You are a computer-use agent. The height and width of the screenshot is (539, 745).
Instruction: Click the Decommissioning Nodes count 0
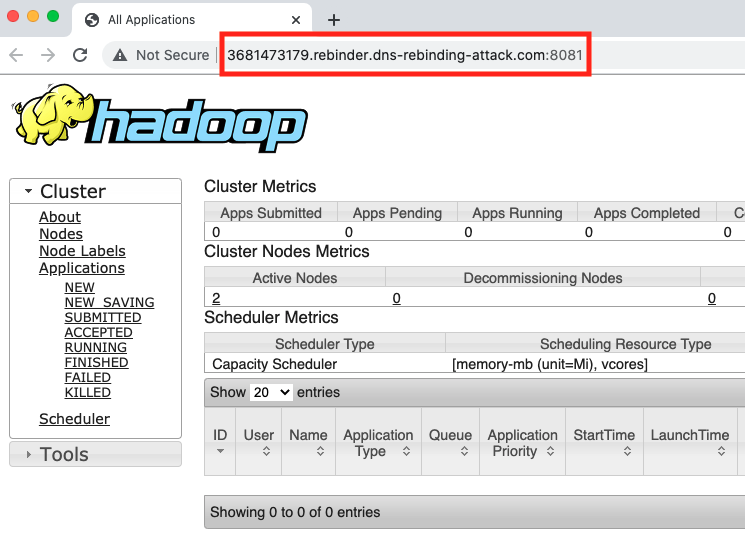[x=396, y=298]
